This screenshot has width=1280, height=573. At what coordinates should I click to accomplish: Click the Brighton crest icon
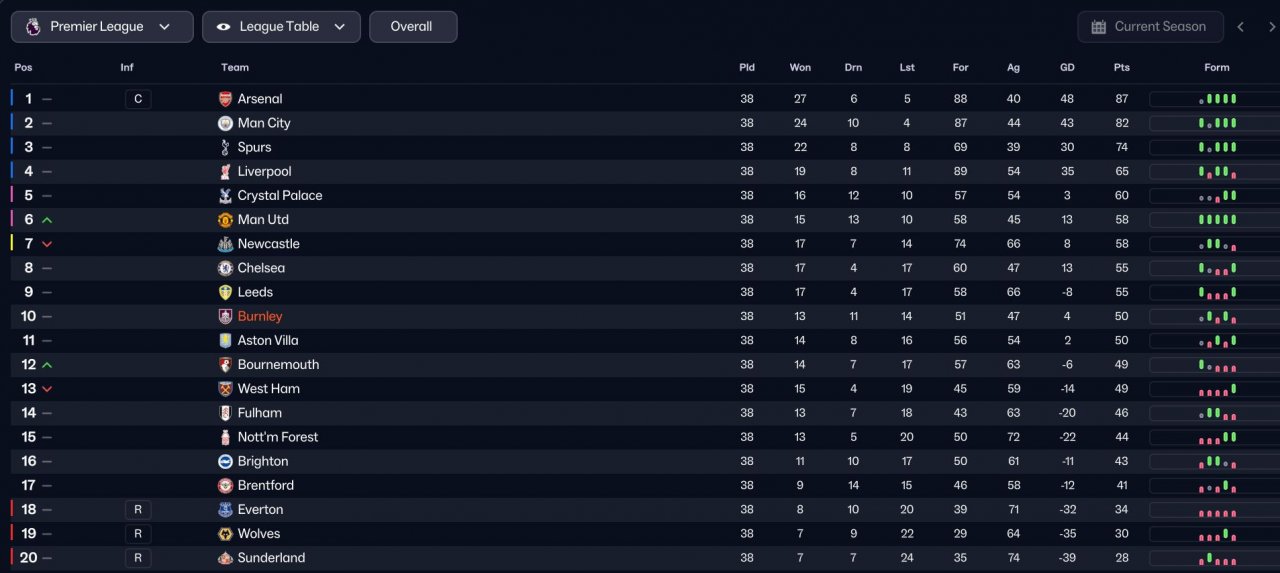[x=225, y=461]
